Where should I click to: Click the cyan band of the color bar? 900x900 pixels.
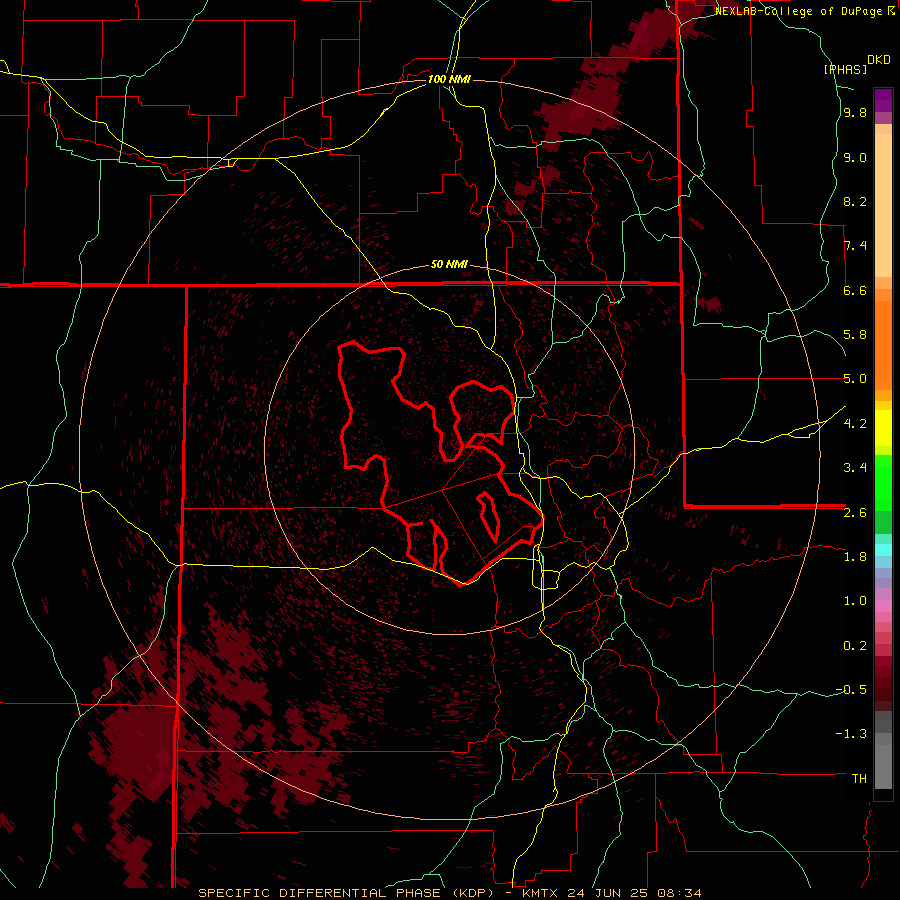883,550
